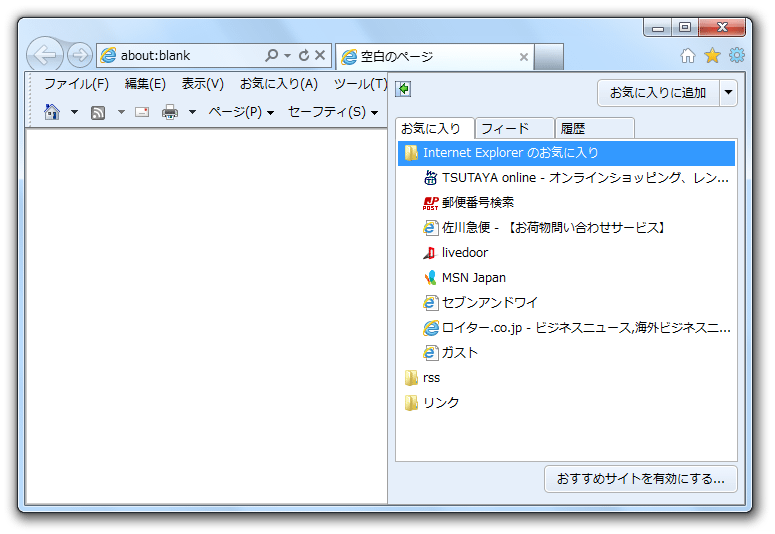Click the search magnifier in address bar
Image resolution: width=775 pixels, height=534 pixels.
(271, 55)
